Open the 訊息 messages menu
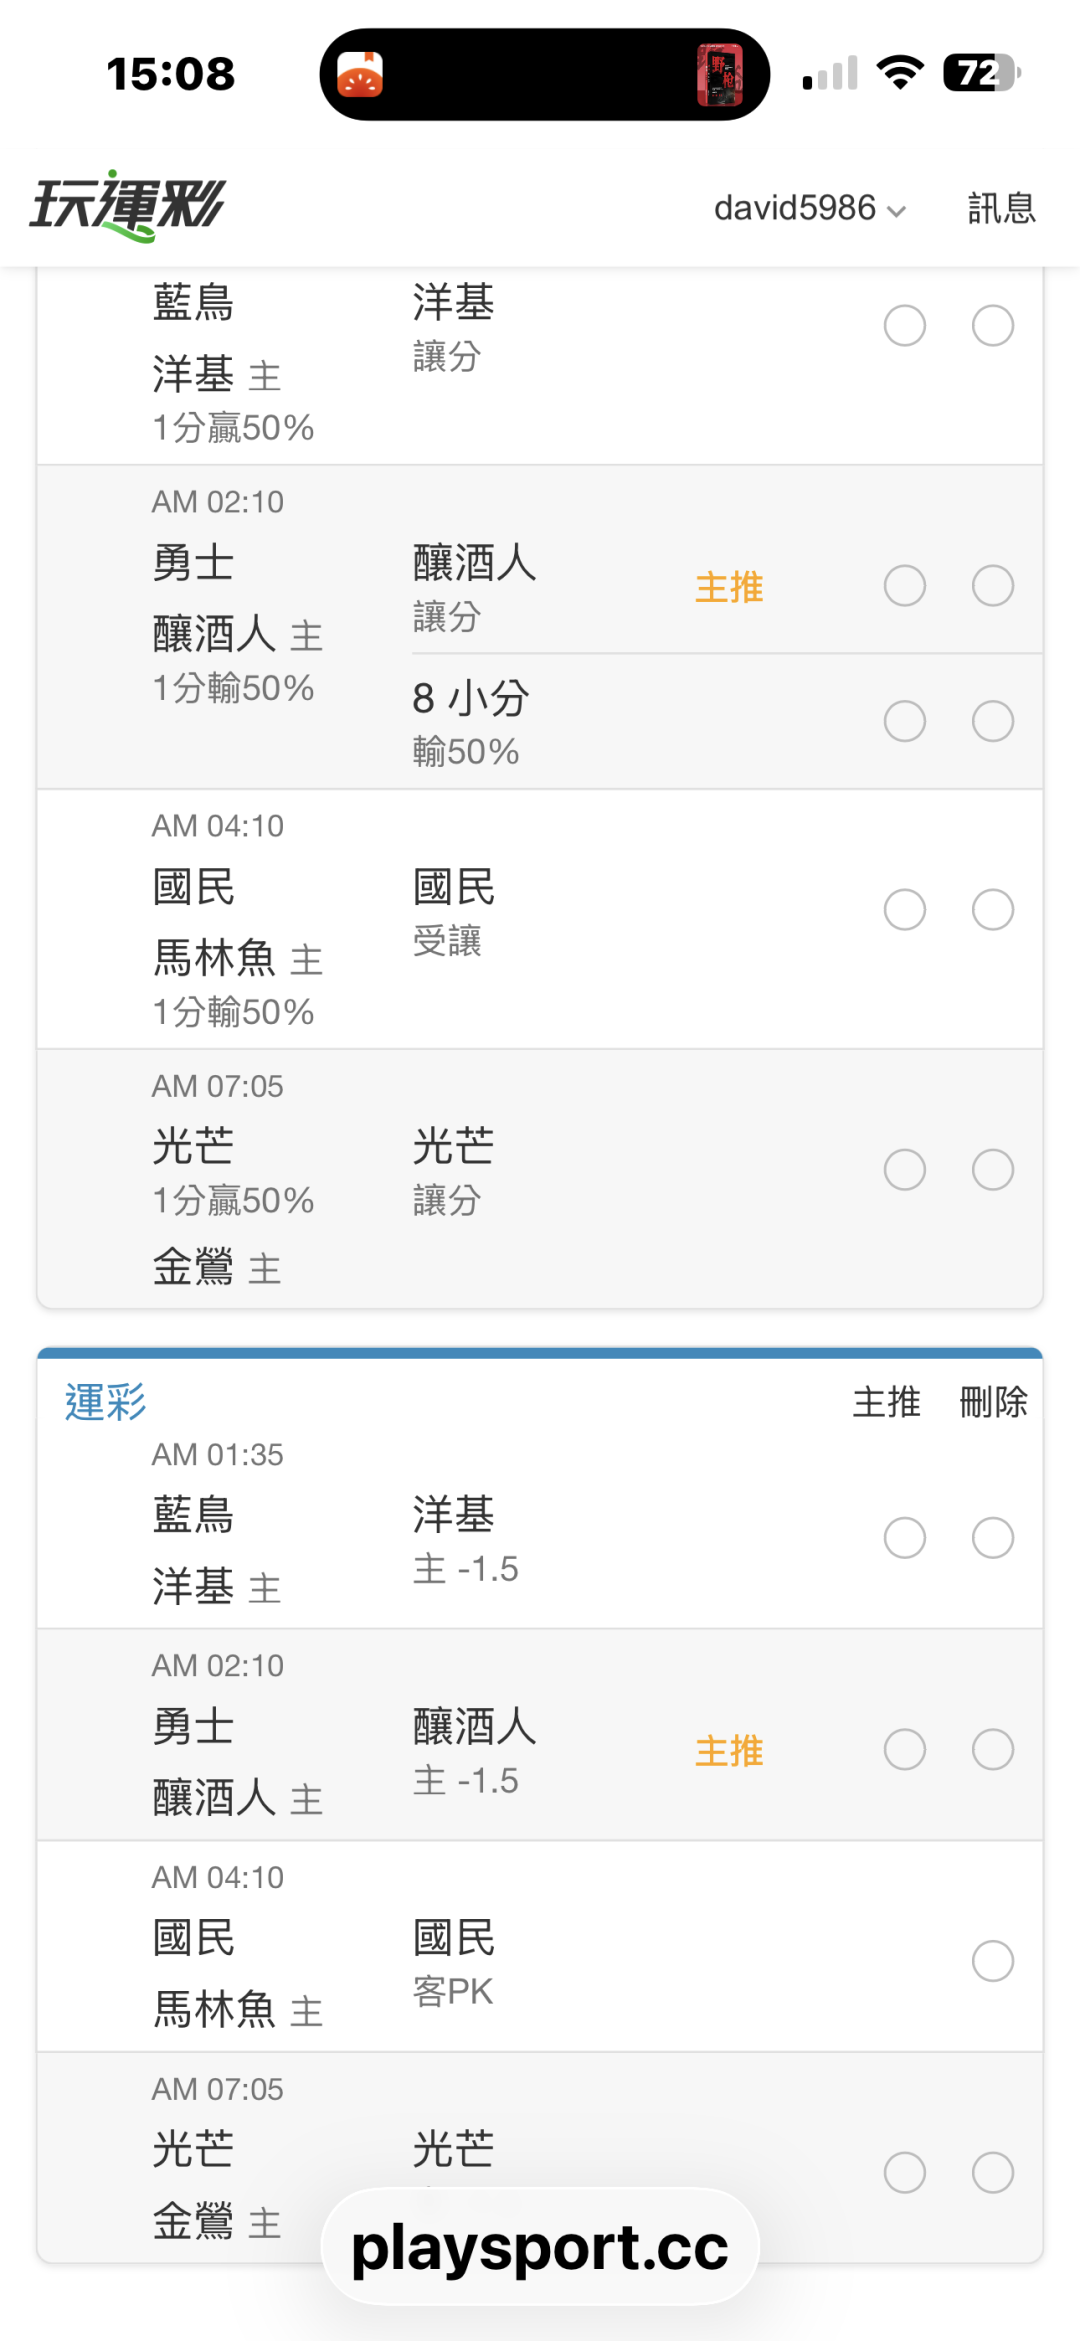Viewport: 1080px width, 2341px height. pyautogui.click(x=1001, y=208)
